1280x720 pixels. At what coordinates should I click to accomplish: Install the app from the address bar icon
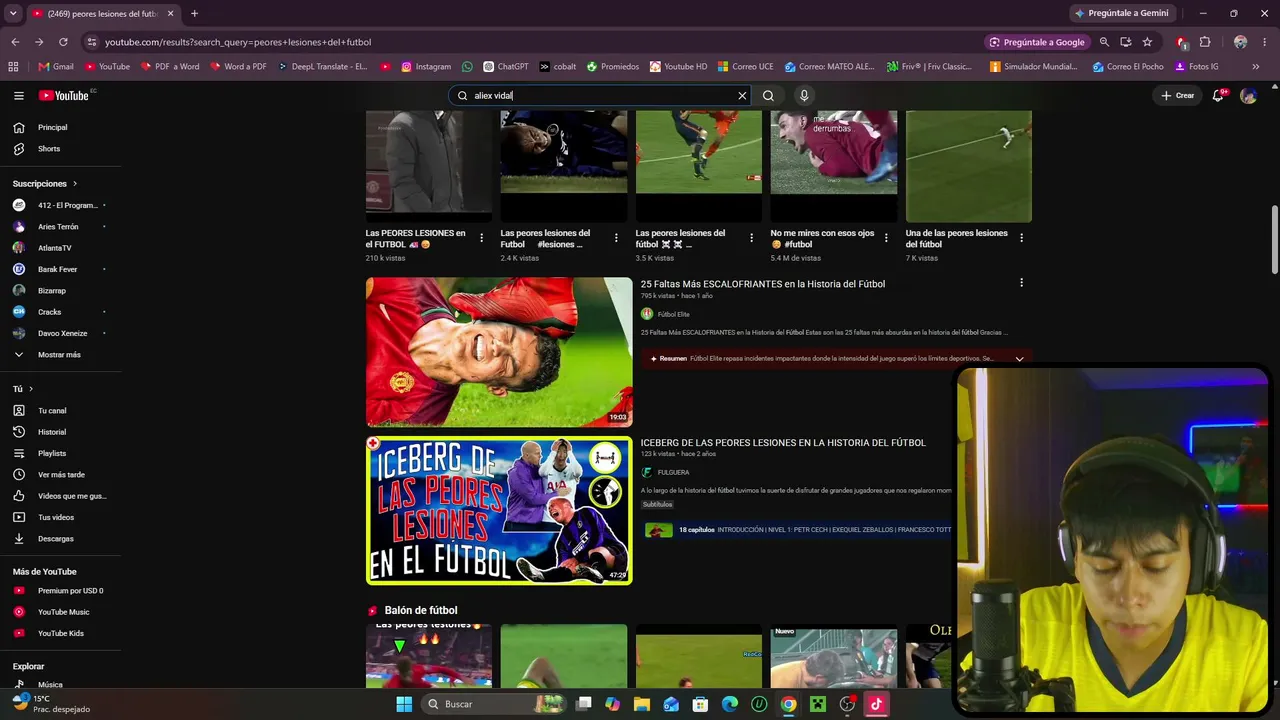pyautogui.click(x=1126, y=42)
